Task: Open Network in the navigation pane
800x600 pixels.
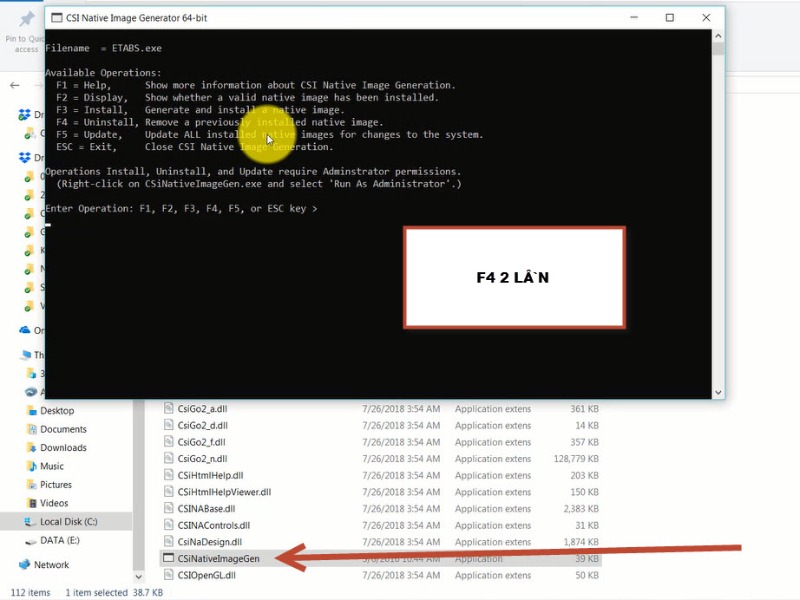Action: tap(51, 564)
